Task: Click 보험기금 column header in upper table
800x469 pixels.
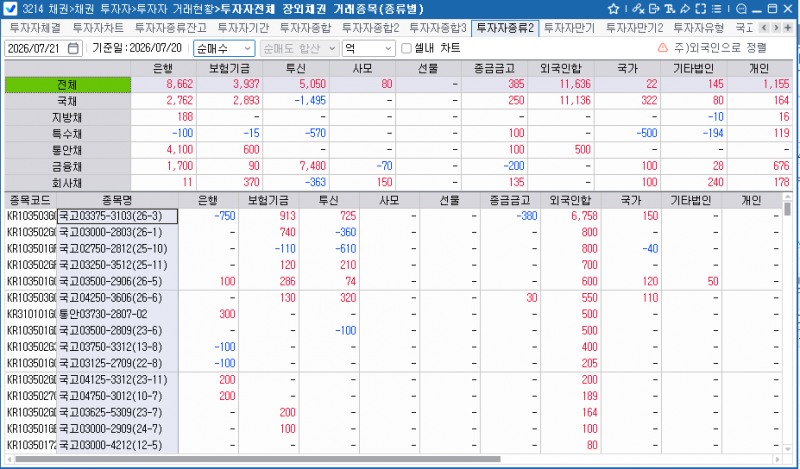Action: (230, 68)
